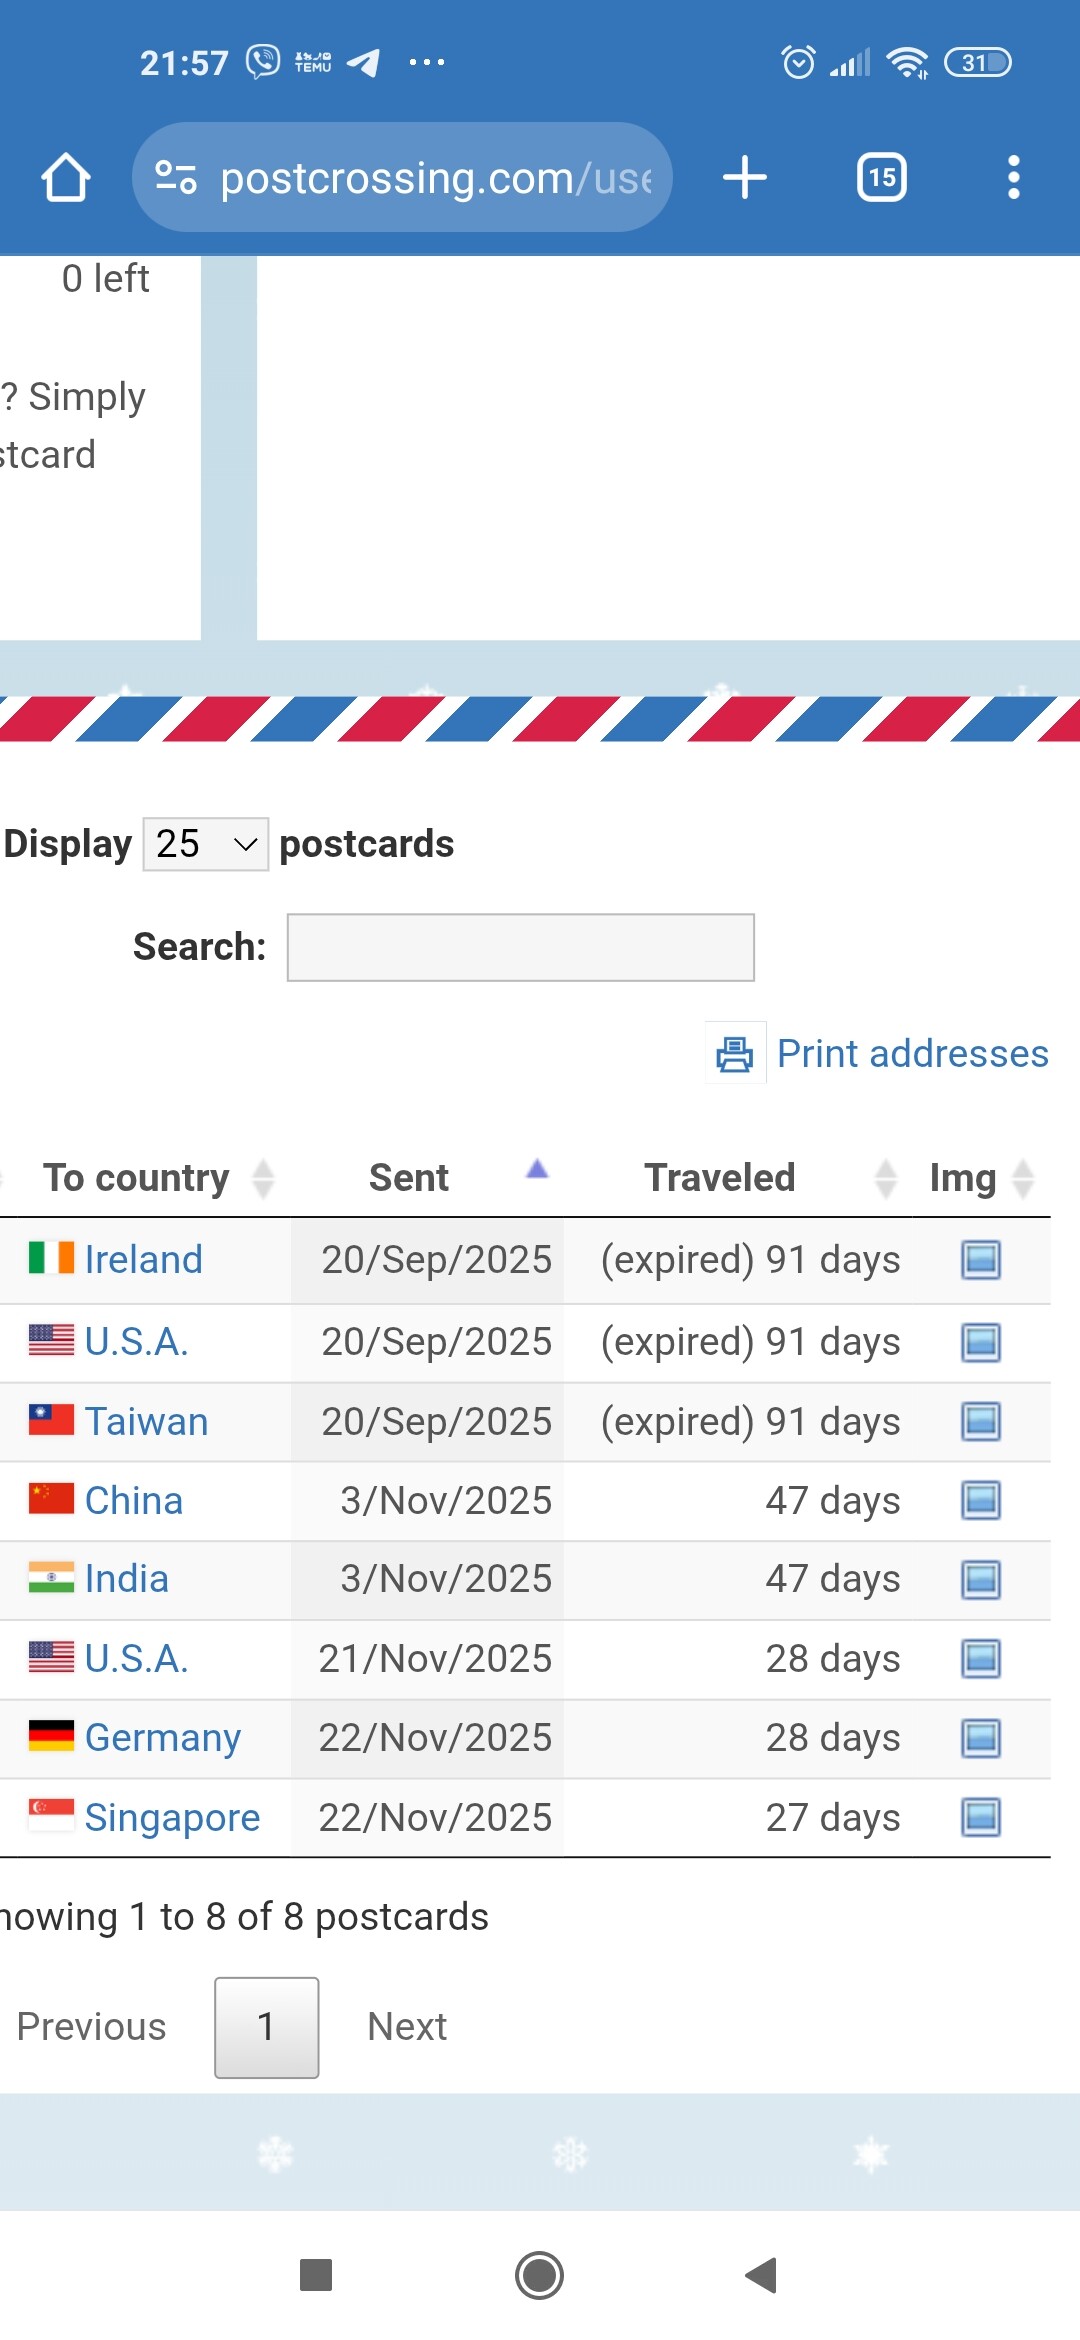View image of the Ireland postcard
This screenshot has width=1080, height=2340.
tap(980, 1260)
